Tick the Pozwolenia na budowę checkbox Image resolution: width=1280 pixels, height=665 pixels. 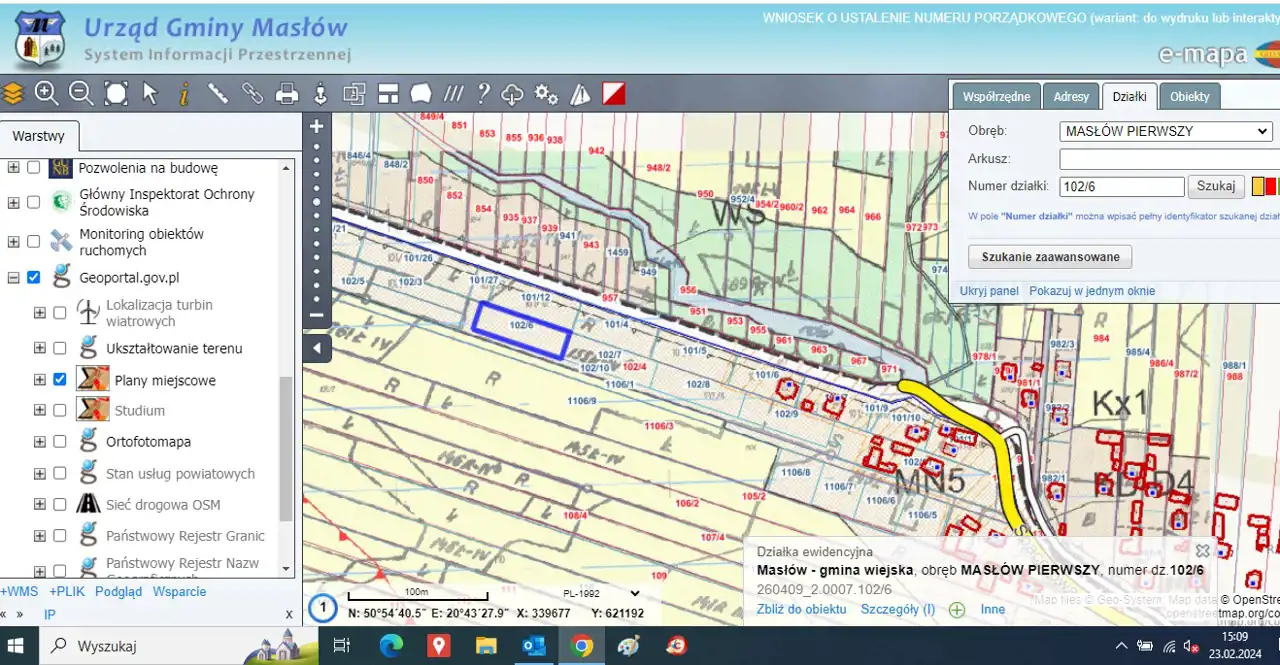(x=34, y=168)
